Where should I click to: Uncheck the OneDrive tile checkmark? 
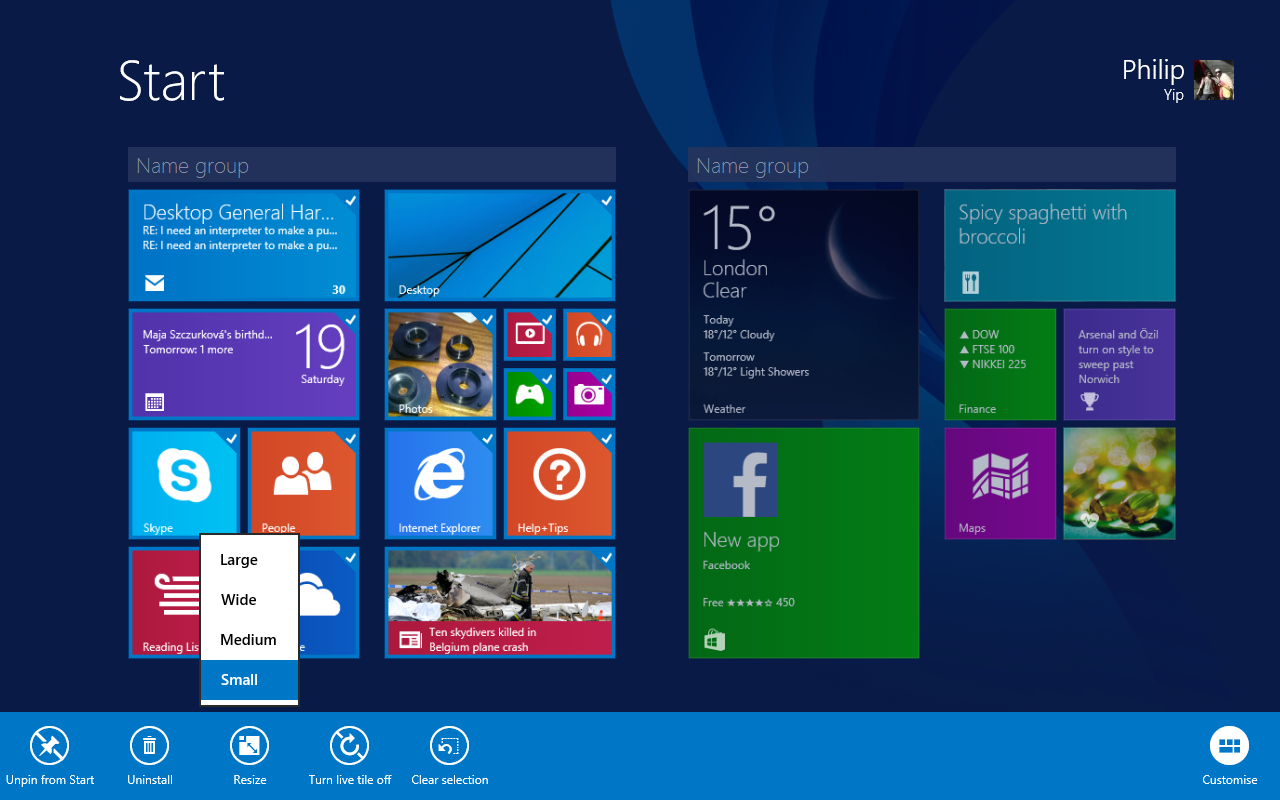(x=350, y=557)
